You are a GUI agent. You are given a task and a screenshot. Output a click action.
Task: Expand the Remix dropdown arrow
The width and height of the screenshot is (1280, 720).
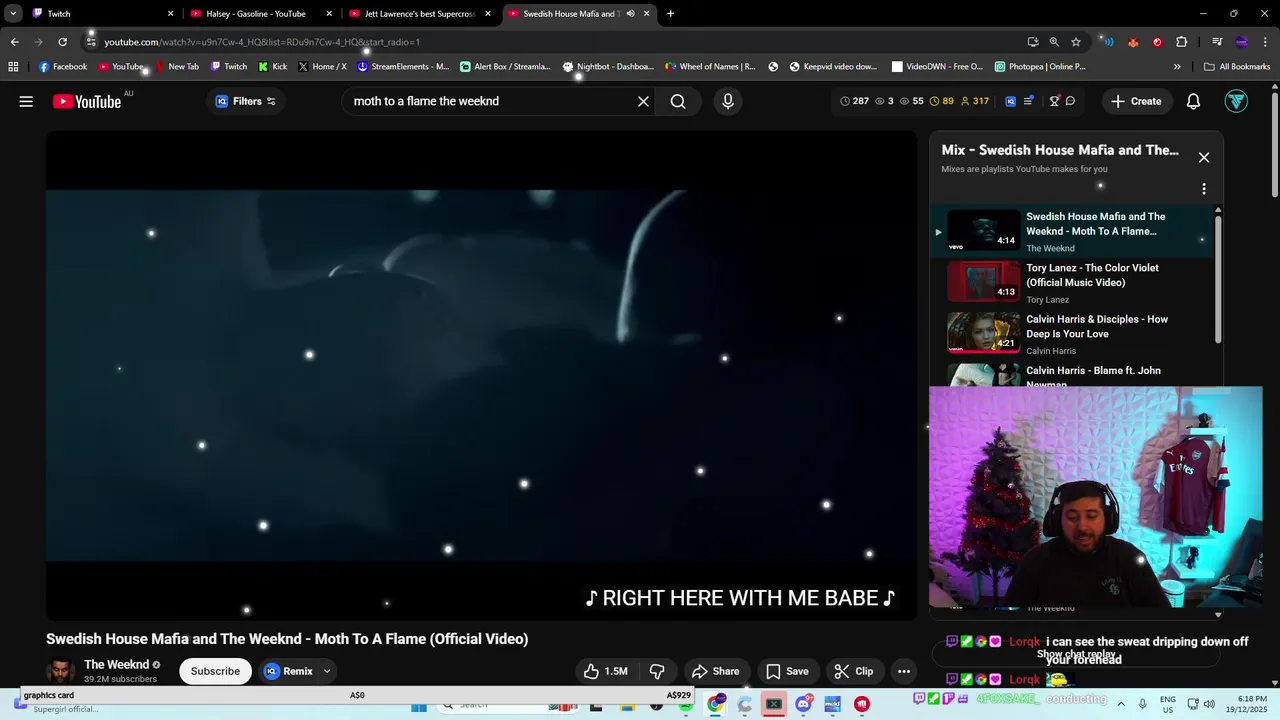coord(326,671)
